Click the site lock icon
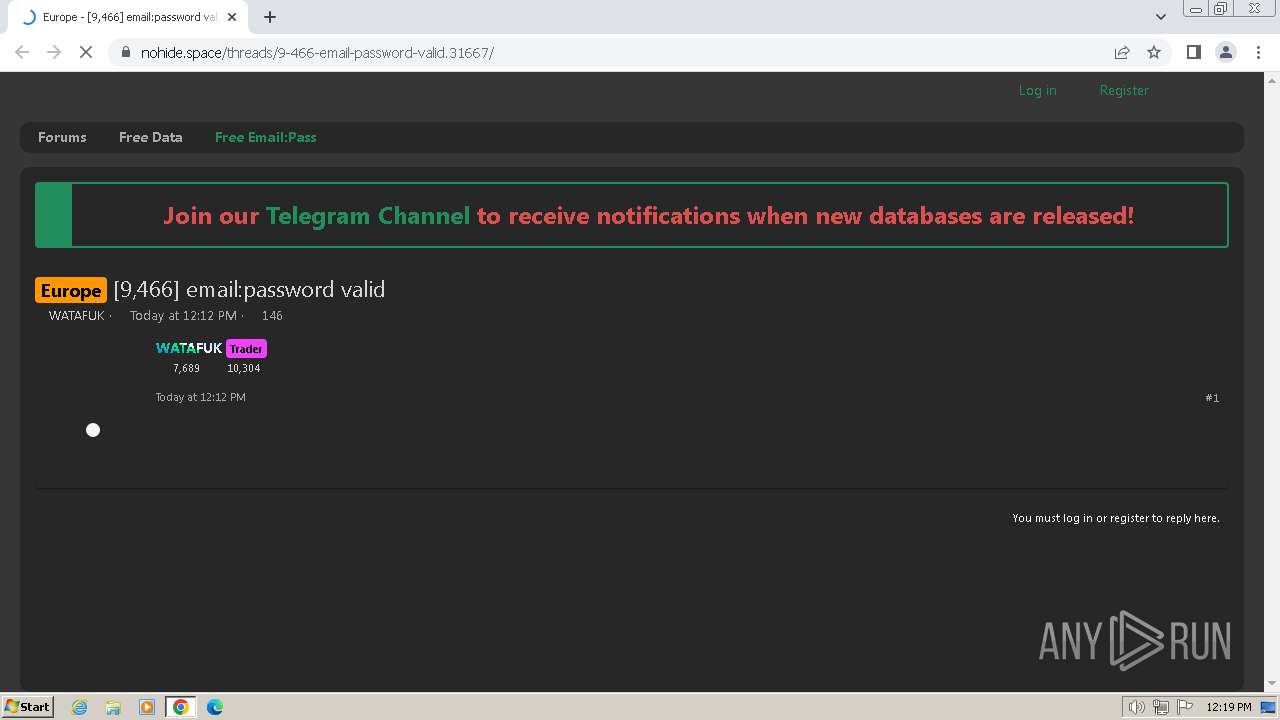The image size is (1280, 720). click(125, 53)
